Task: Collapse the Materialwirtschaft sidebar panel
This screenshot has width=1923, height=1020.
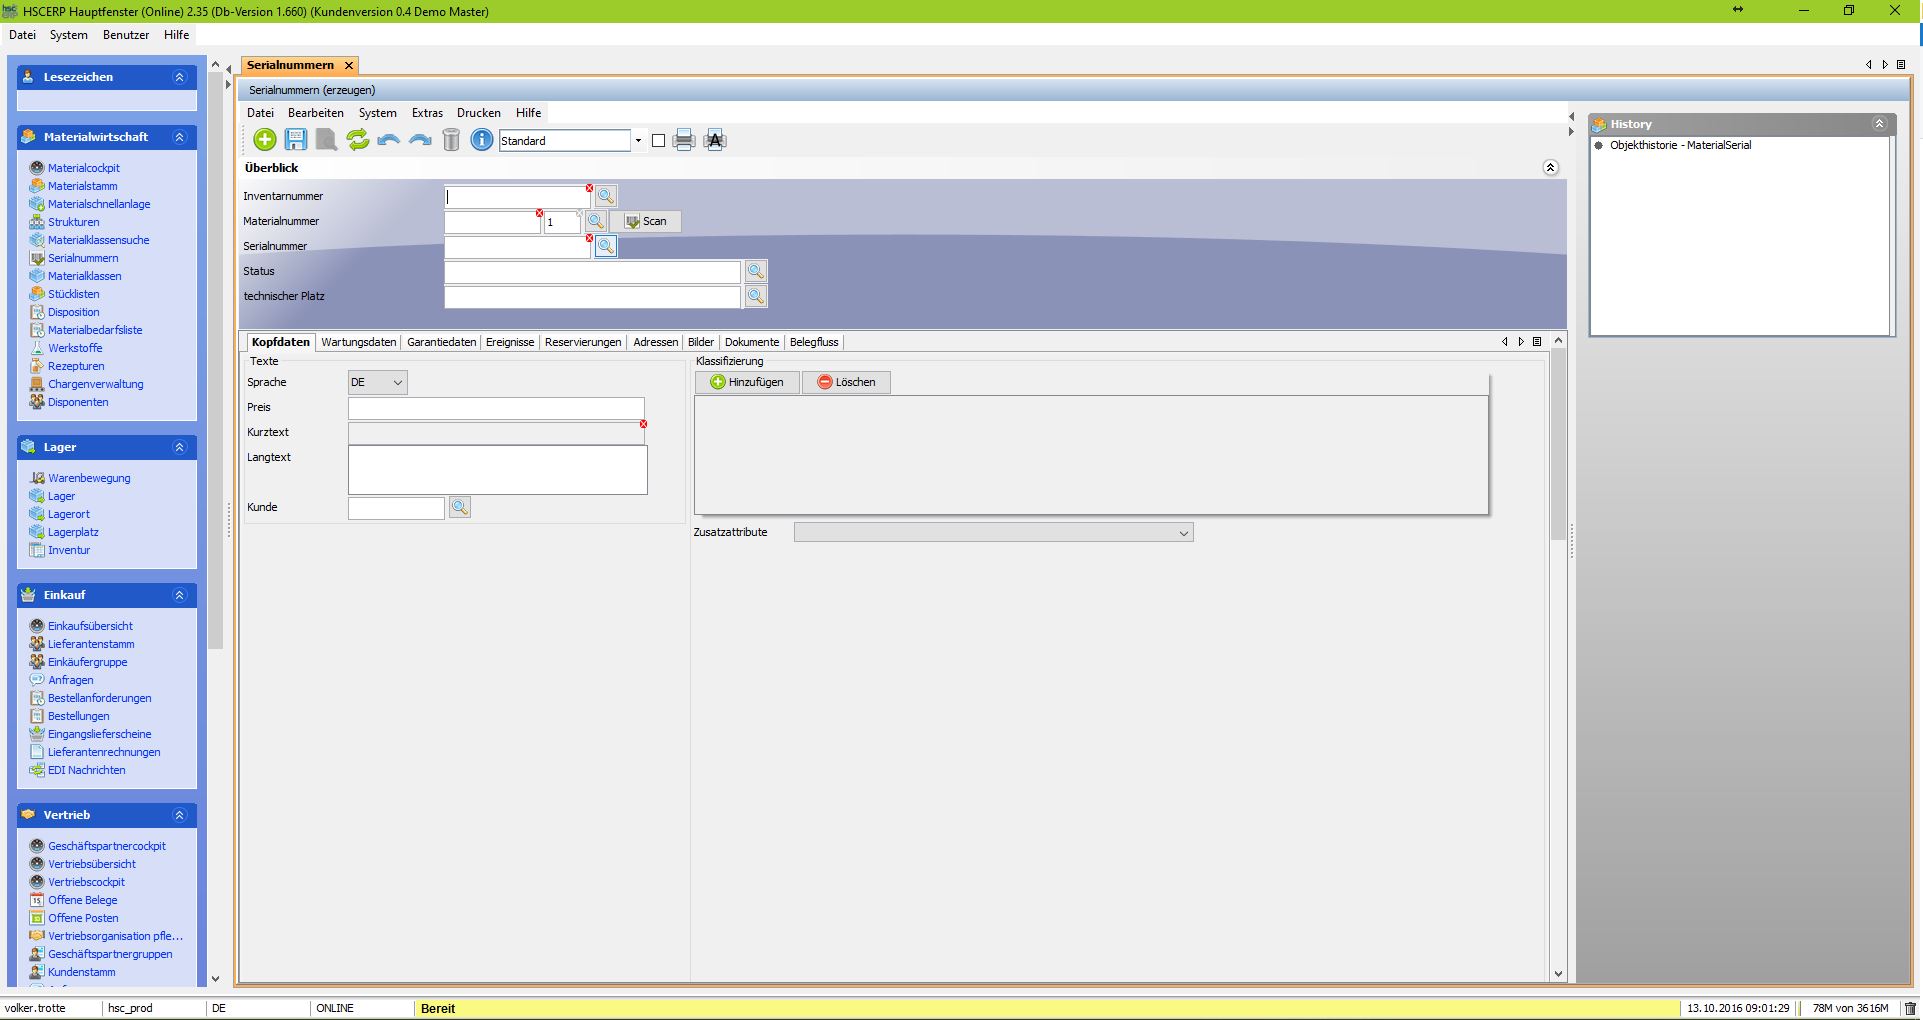Action: (180, 137)
